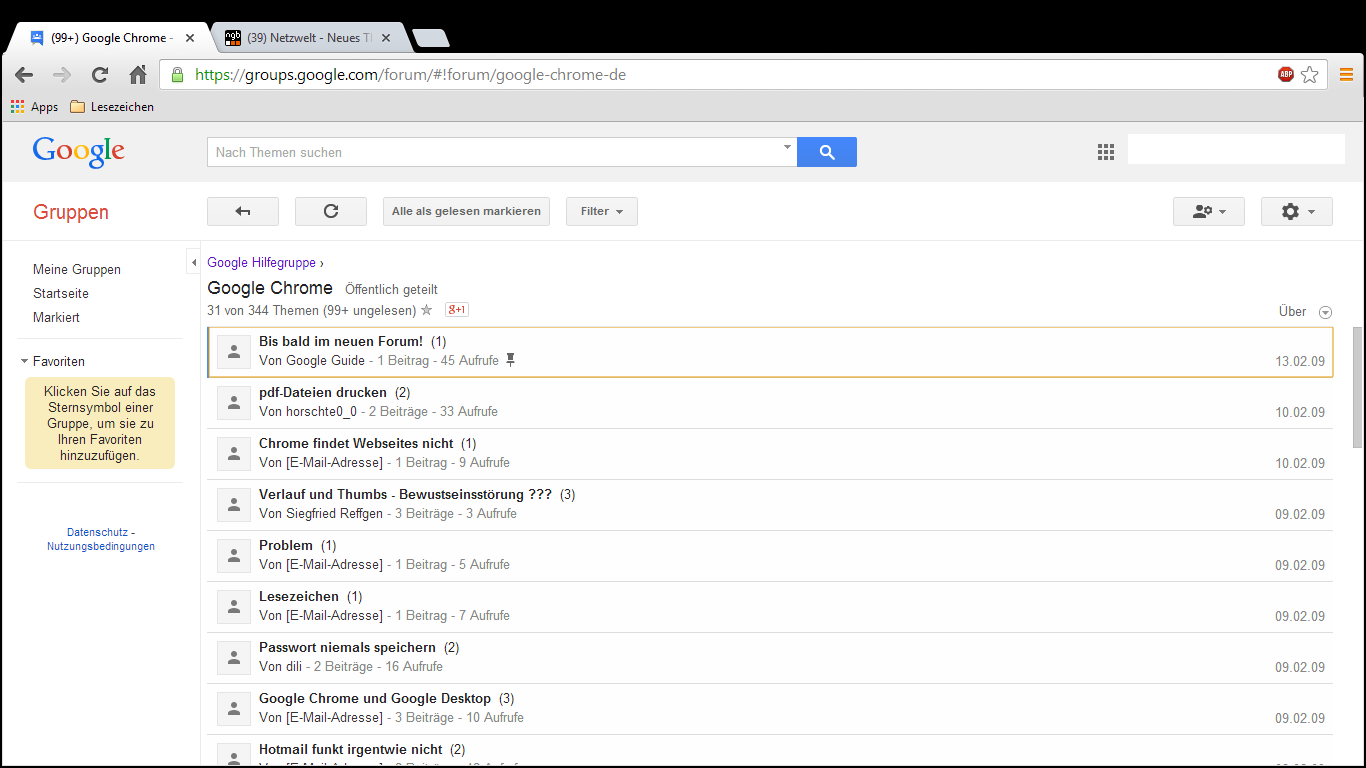Viewport: 1366px width, 768px height.
Task: Click the blue search magnifier button
Action: coord(826,152)
